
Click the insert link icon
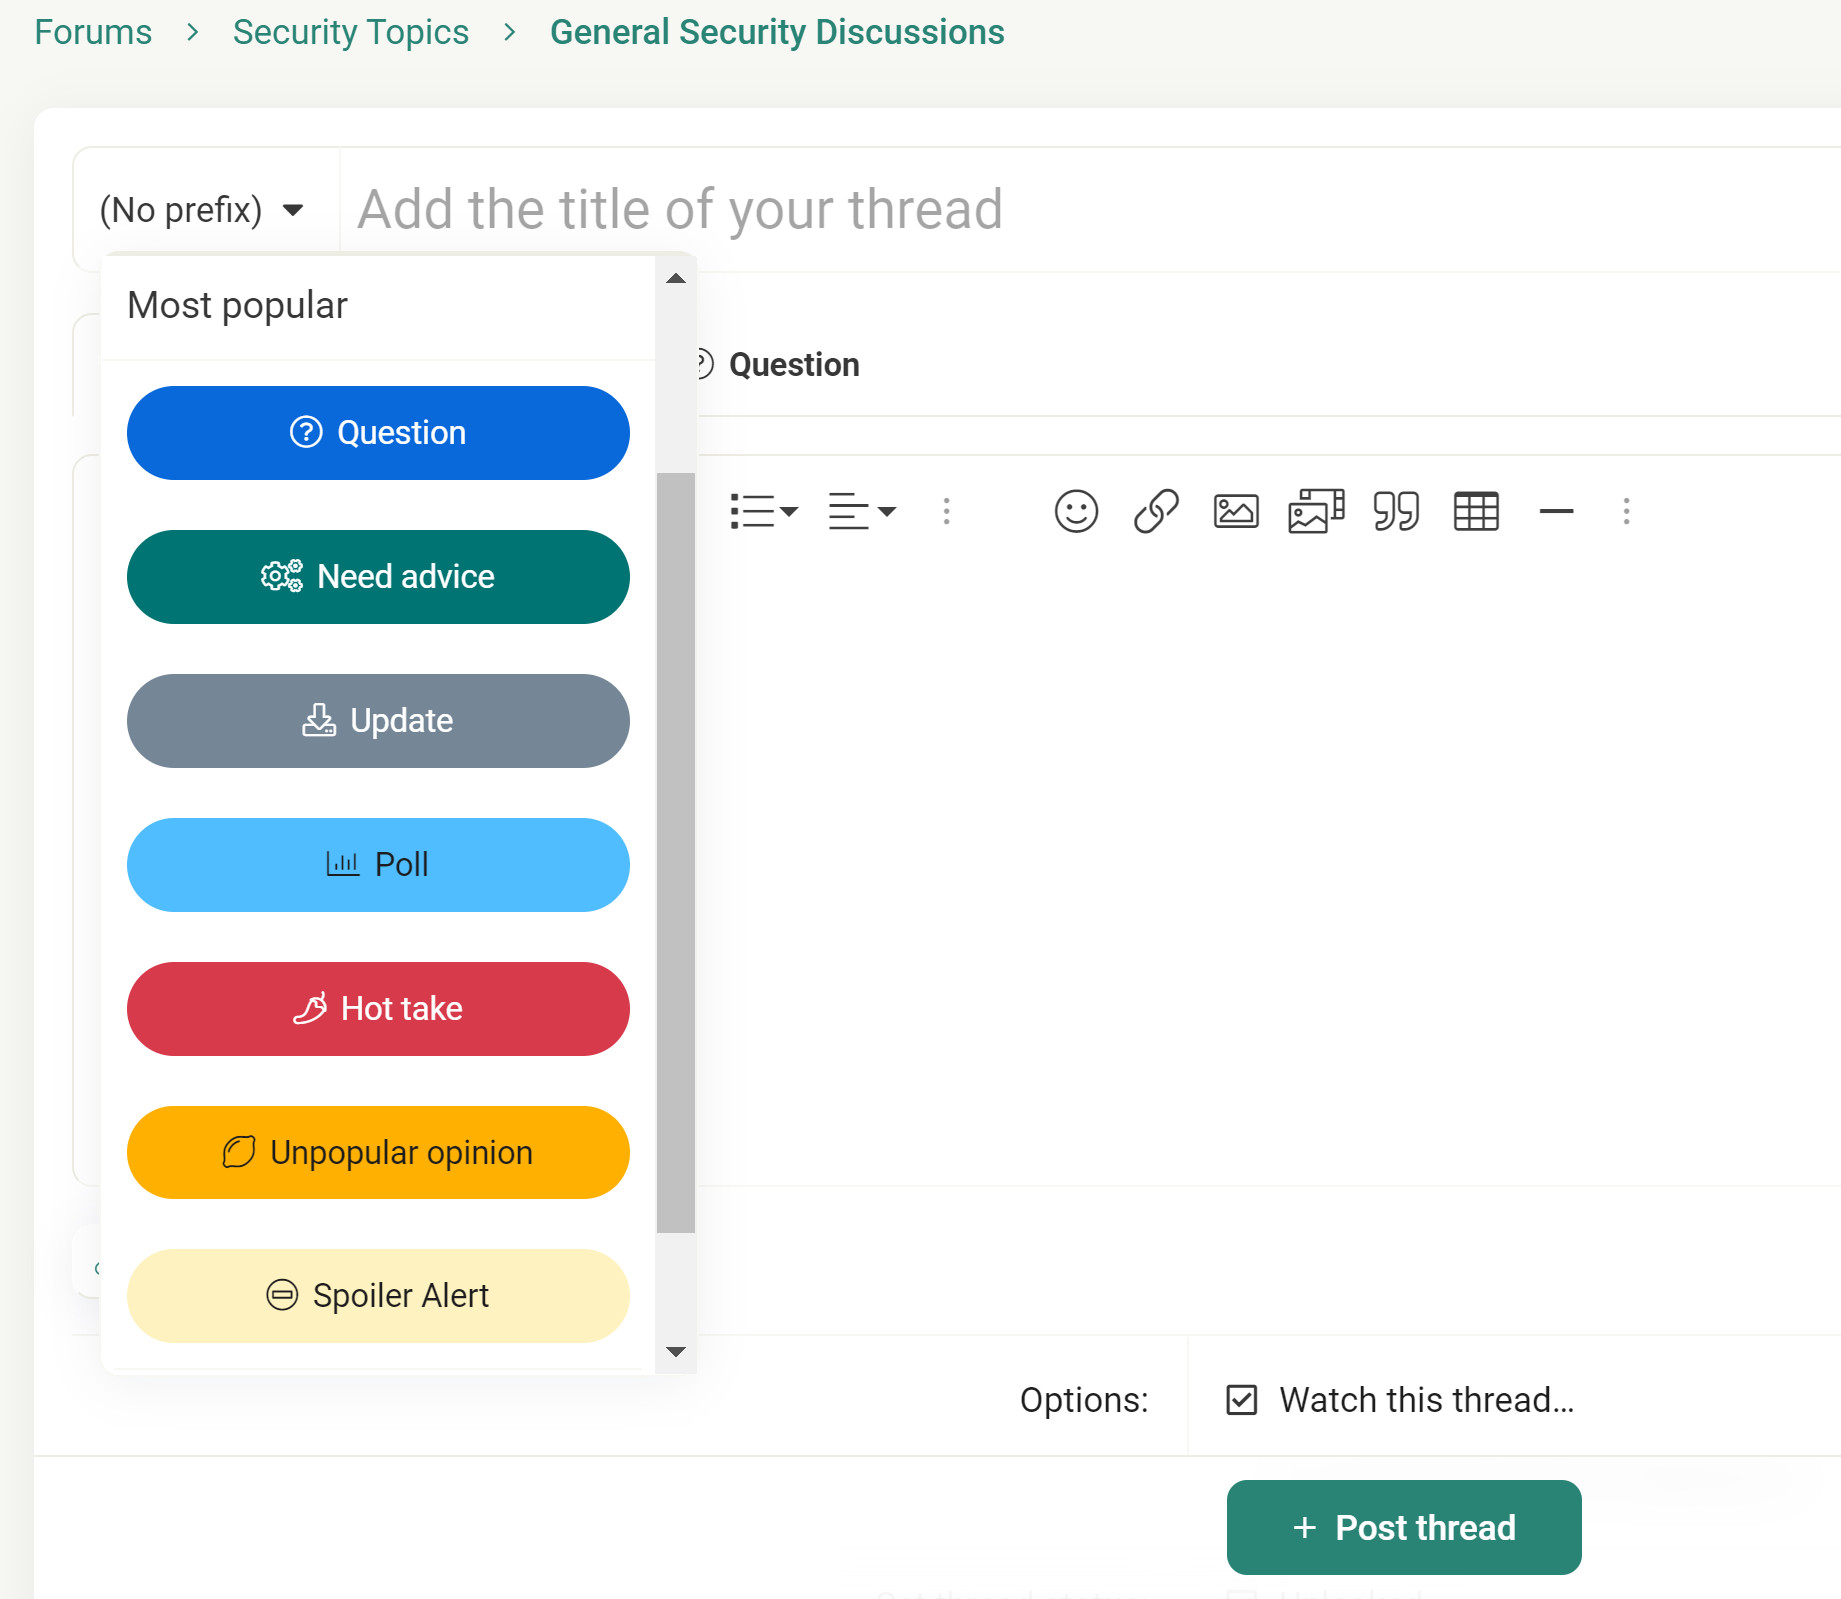coord(1156,511)
